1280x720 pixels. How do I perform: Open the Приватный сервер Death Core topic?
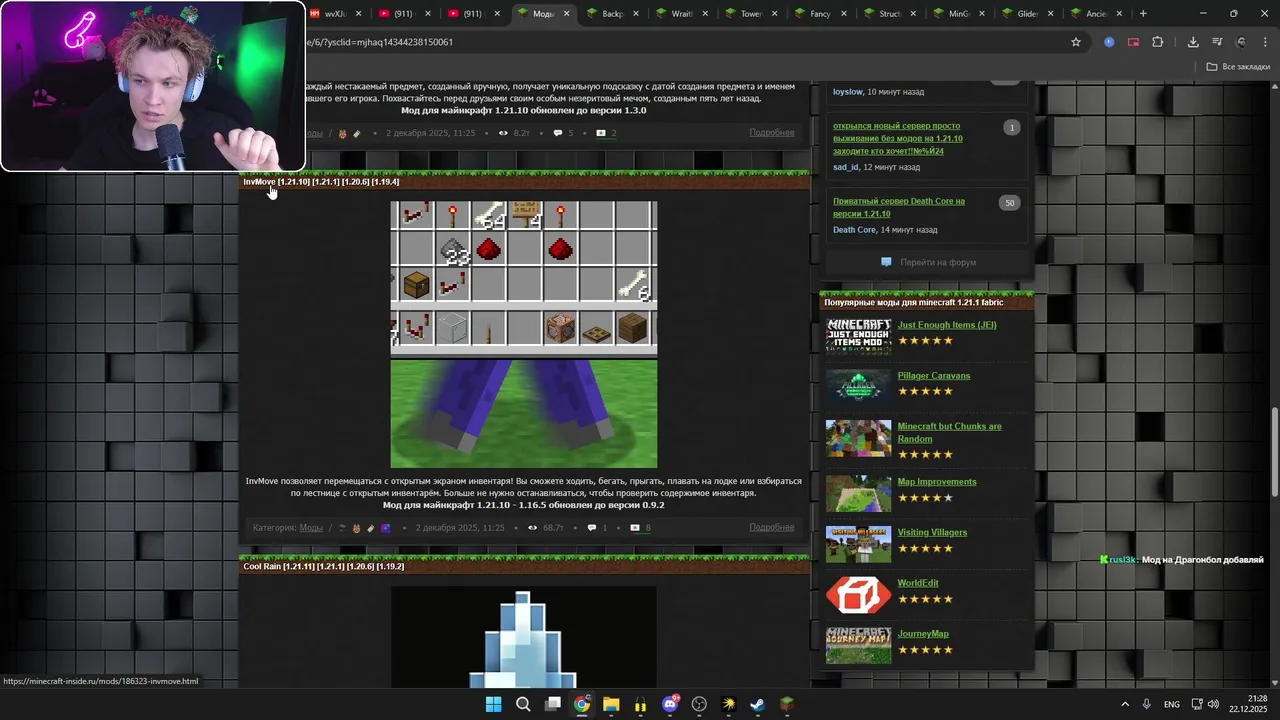899,207
